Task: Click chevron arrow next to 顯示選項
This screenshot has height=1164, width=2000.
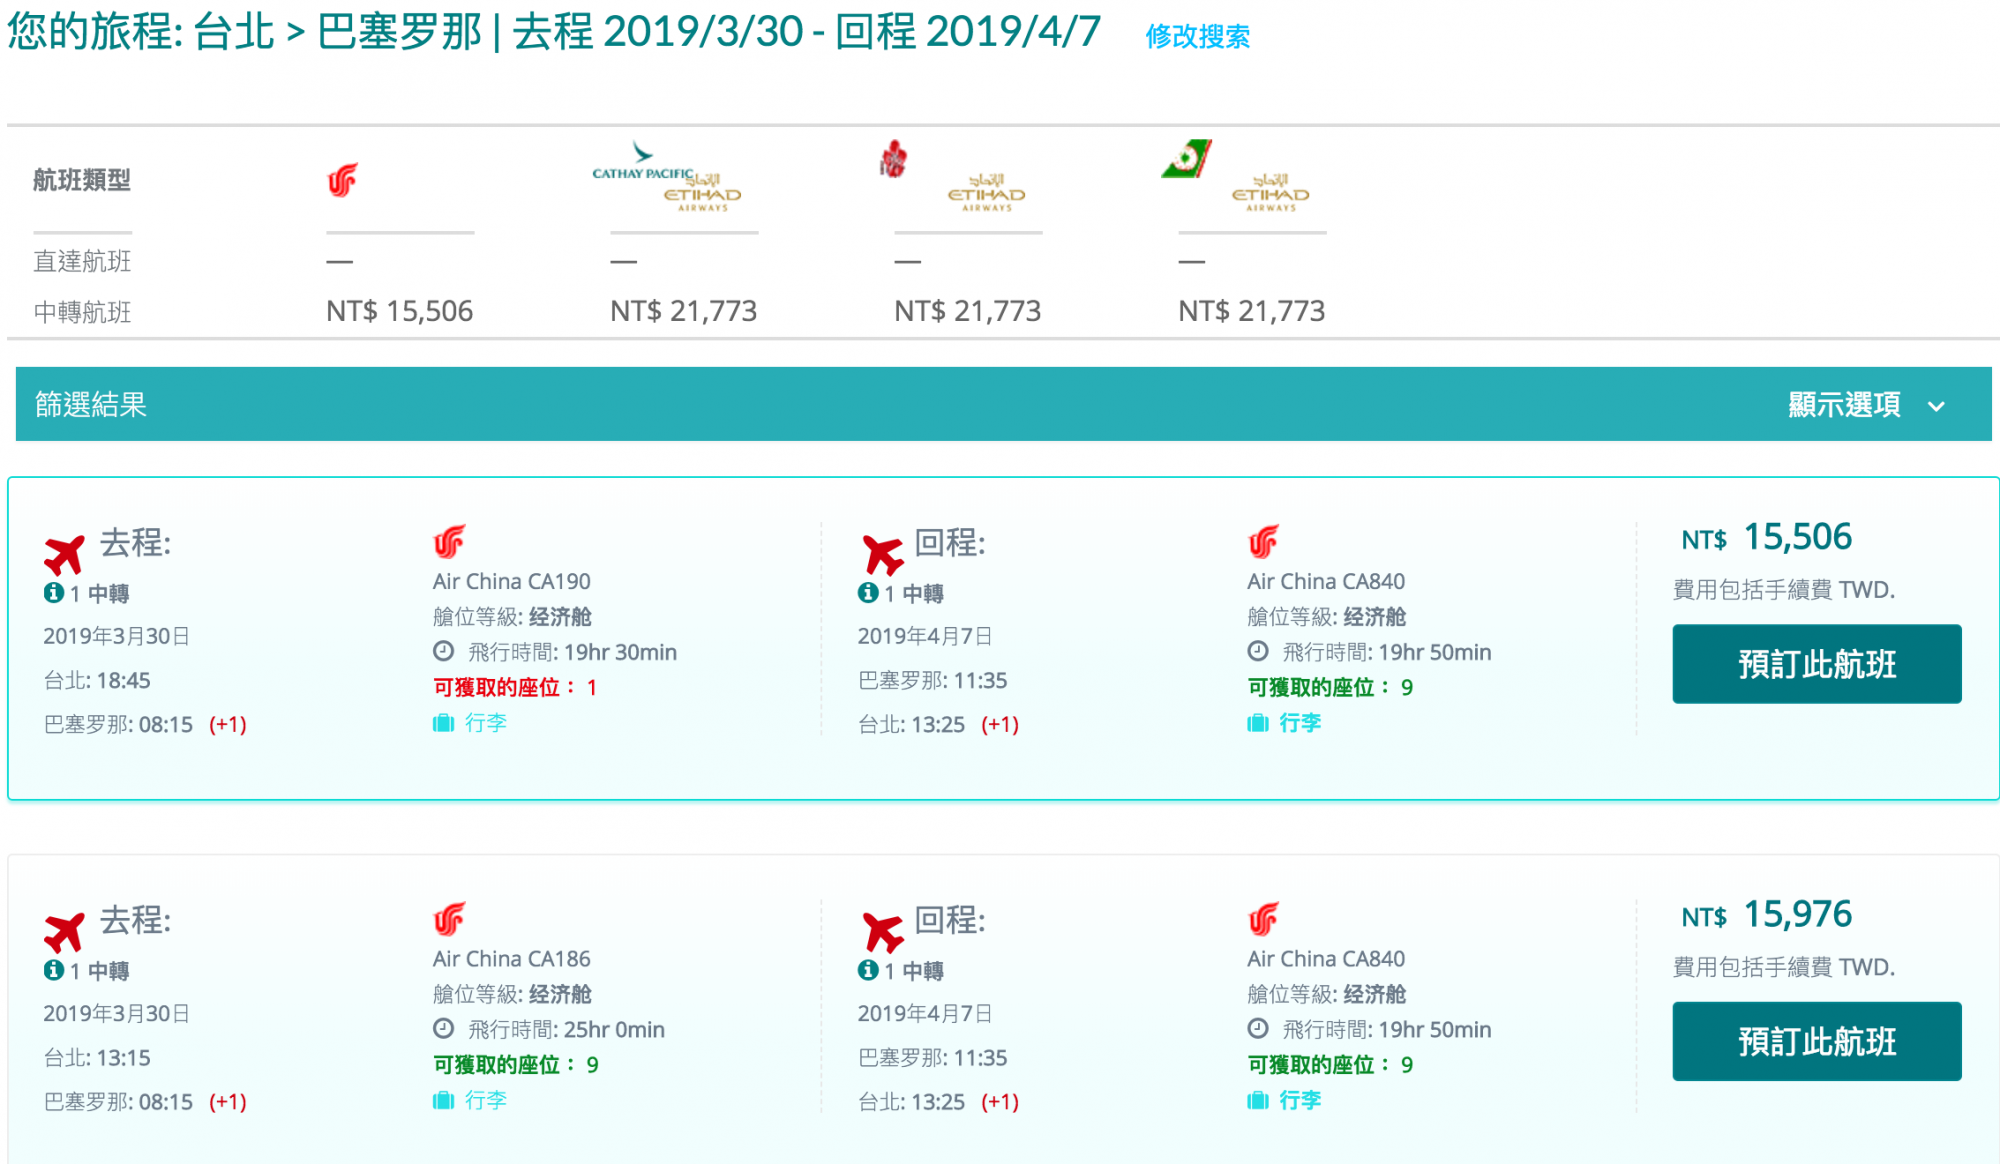Action: (1936, 406)
